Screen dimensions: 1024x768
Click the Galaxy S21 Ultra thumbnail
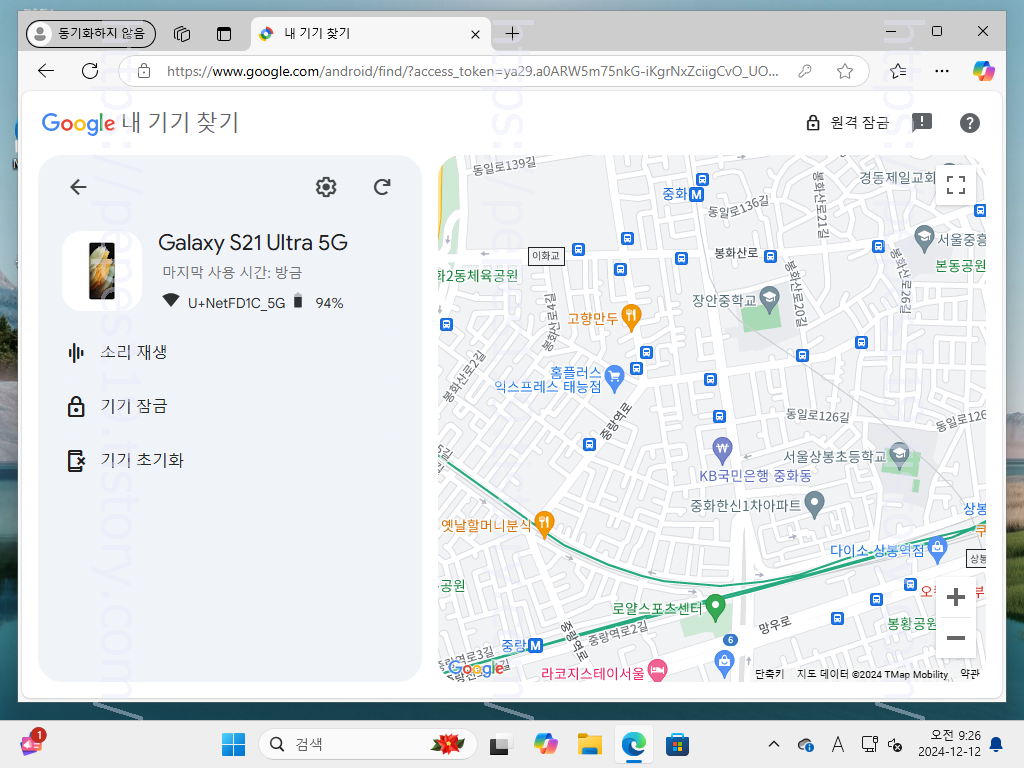[x=102, y=271]
